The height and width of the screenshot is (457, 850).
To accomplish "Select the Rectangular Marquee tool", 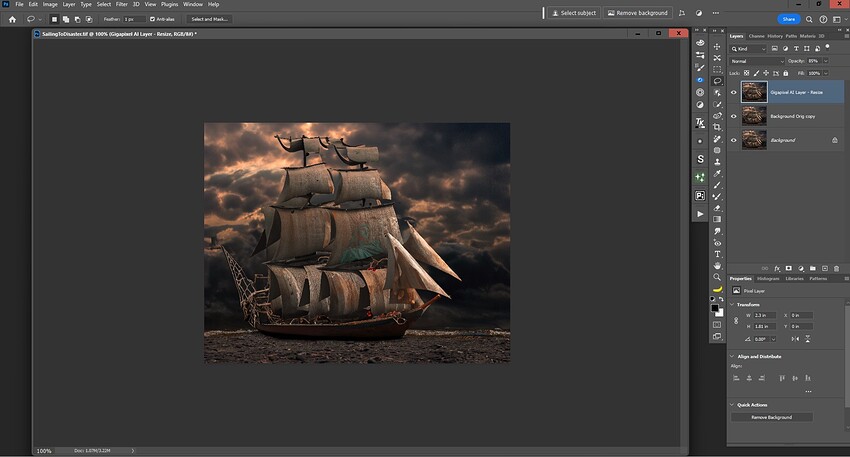I will tap(717, 69).
